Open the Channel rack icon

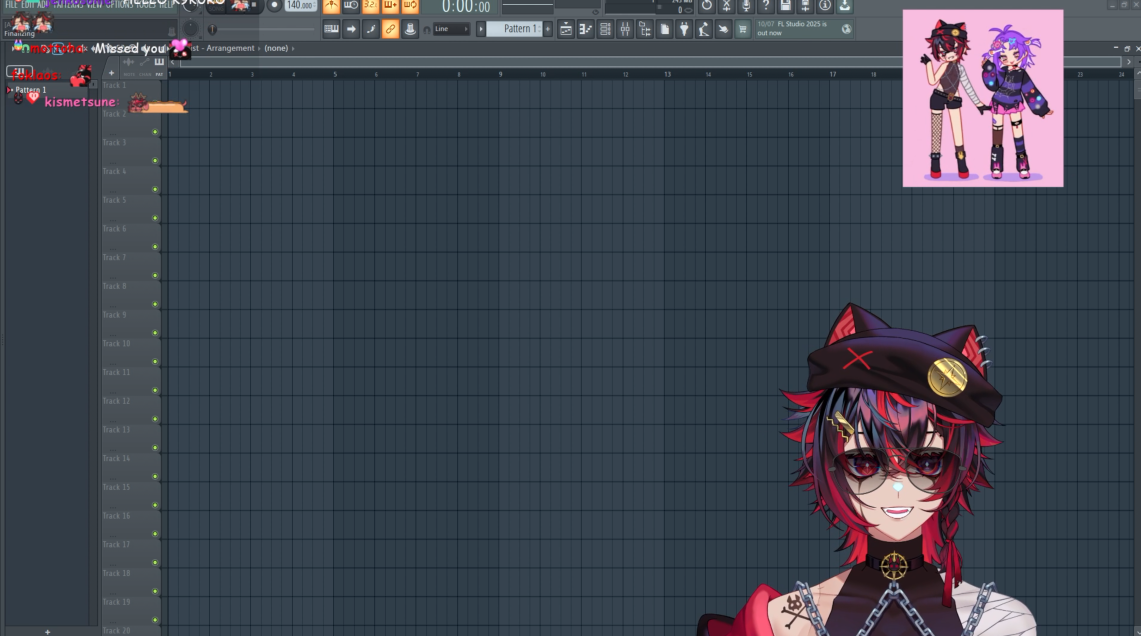pyautogui.click(x=605, y=29)
